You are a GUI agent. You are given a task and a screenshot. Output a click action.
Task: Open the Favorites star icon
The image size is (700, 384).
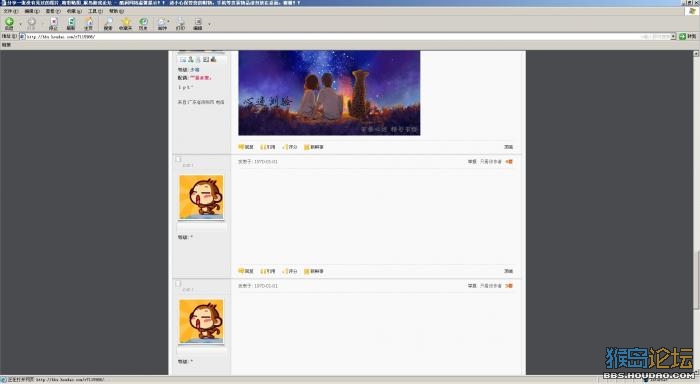click(x=125, y=23)
